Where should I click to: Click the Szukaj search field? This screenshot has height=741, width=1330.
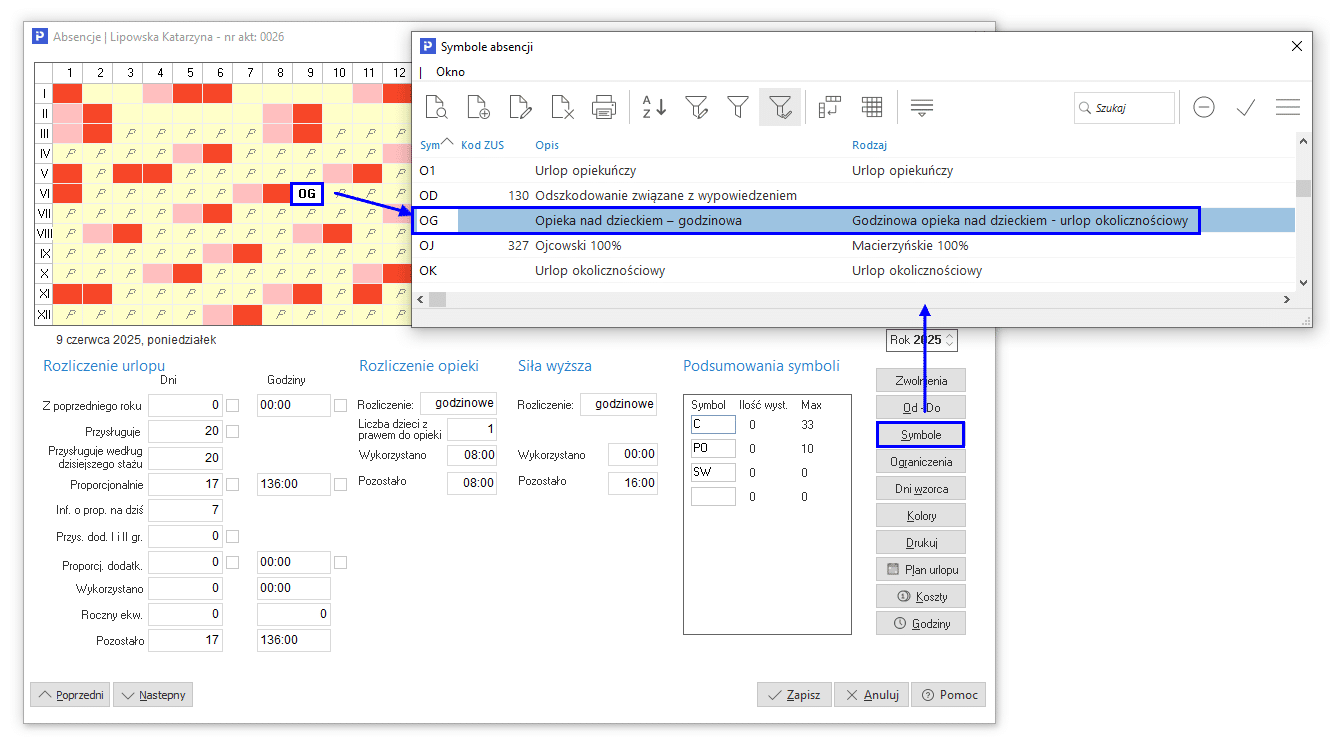1130,107
